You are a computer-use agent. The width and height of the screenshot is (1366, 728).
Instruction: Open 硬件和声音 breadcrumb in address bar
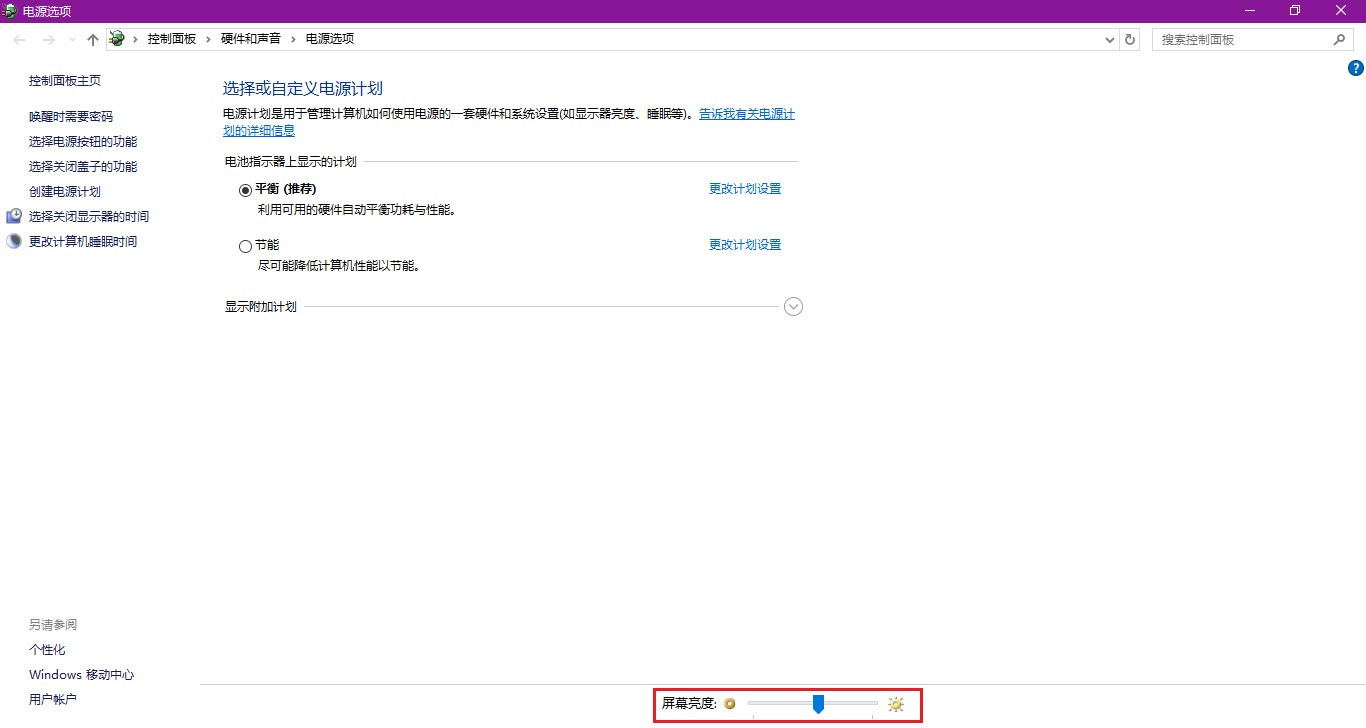(x=251, y=39)
